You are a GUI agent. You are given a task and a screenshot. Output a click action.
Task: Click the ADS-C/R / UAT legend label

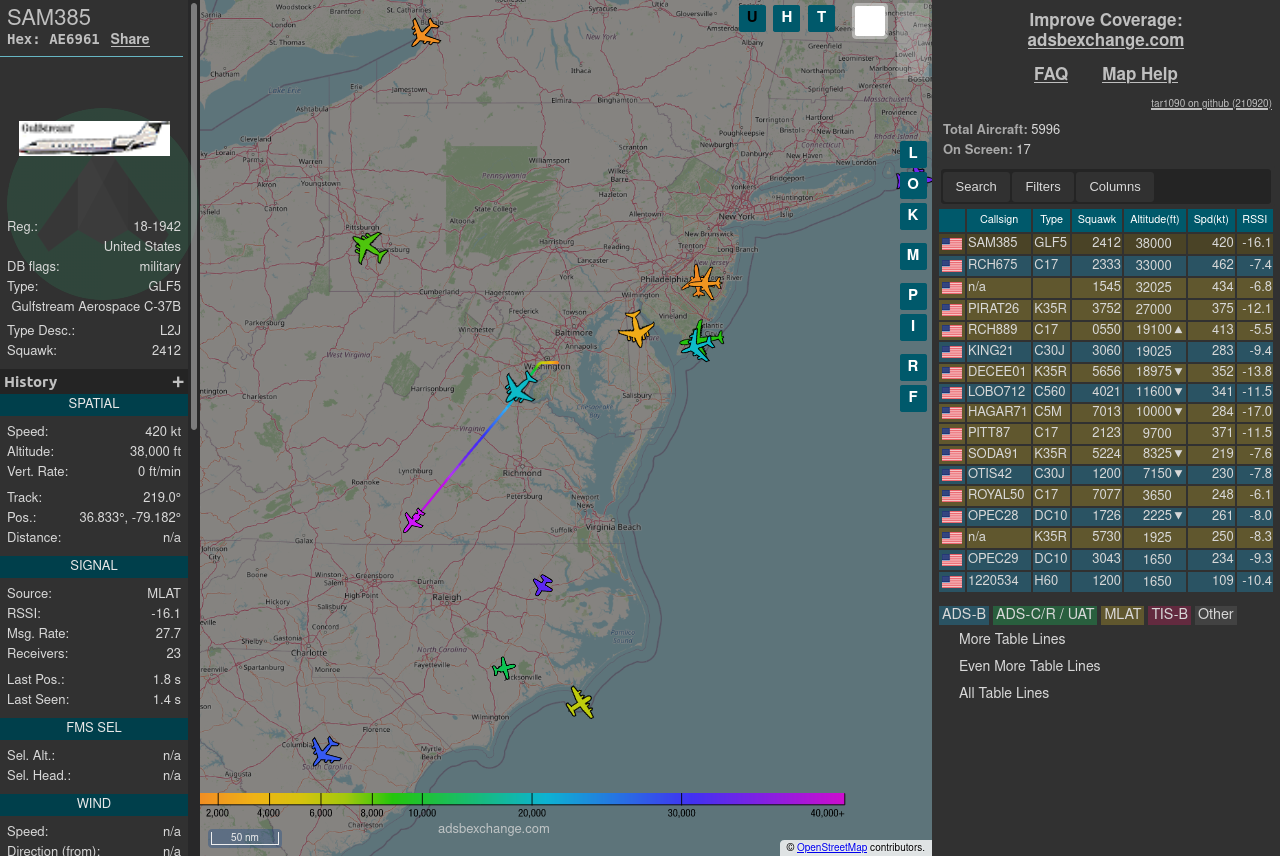pyautogui.click(x=1045, y=615)
